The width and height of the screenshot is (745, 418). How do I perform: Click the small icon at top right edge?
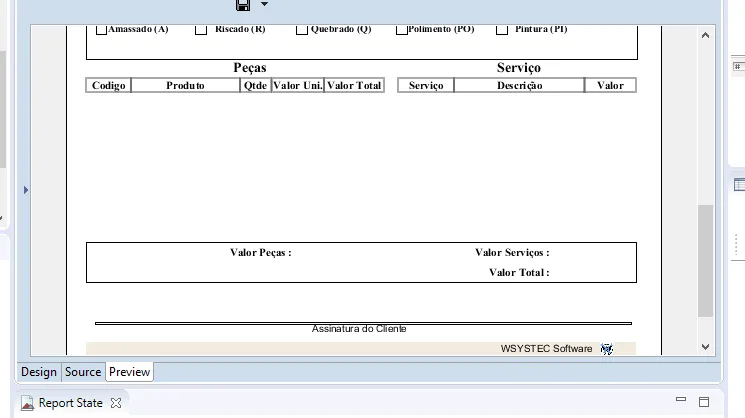tap(738, 67)
